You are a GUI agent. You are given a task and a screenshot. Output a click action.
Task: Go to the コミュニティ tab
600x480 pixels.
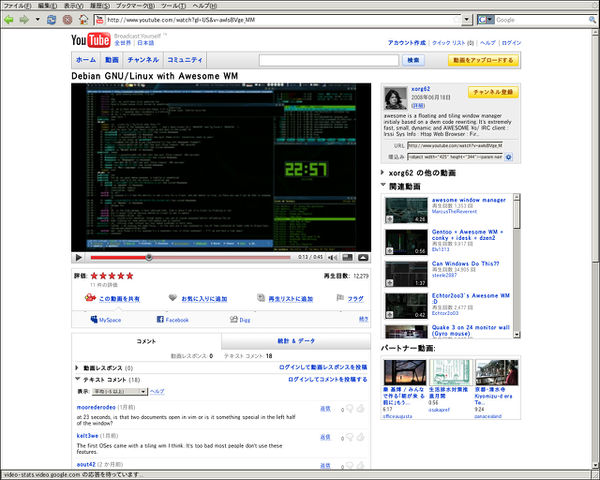[185, 60]
